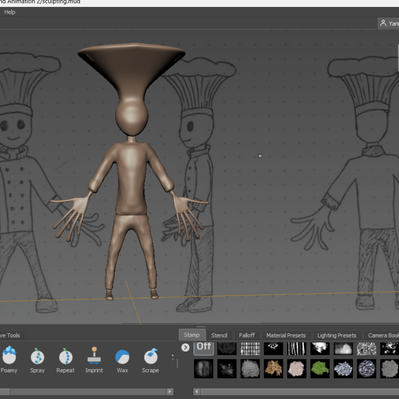
Task: Select the Scrape sculpt tool
Action: tap(150, 360)
